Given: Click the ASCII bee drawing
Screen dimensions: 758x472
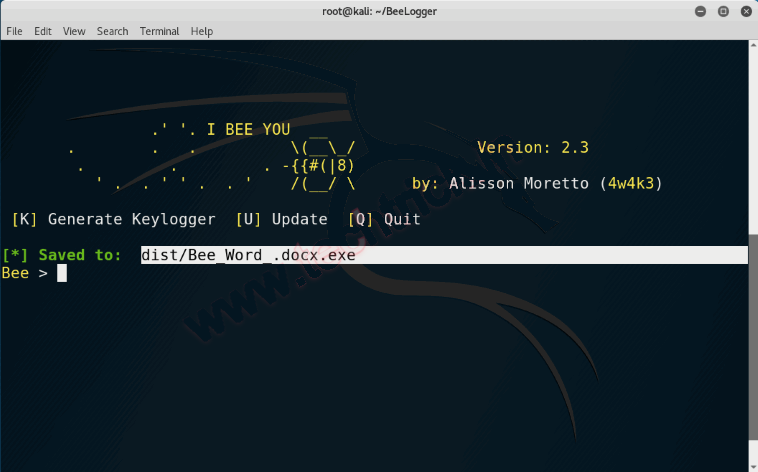Looking at the screenshot, I should (320, 166).
